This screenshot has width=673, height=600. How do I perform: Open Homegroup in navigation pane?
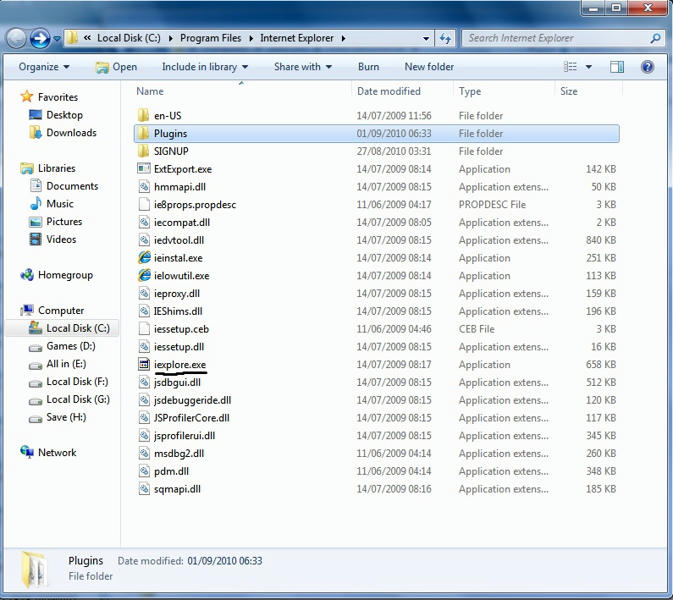[65, 275]
